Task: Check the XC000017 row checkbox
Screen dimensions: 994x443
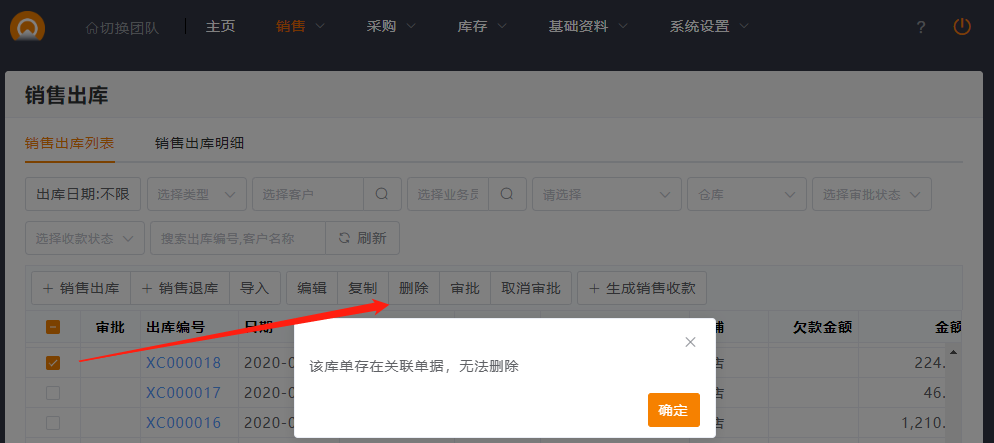Action: (53, 393)
